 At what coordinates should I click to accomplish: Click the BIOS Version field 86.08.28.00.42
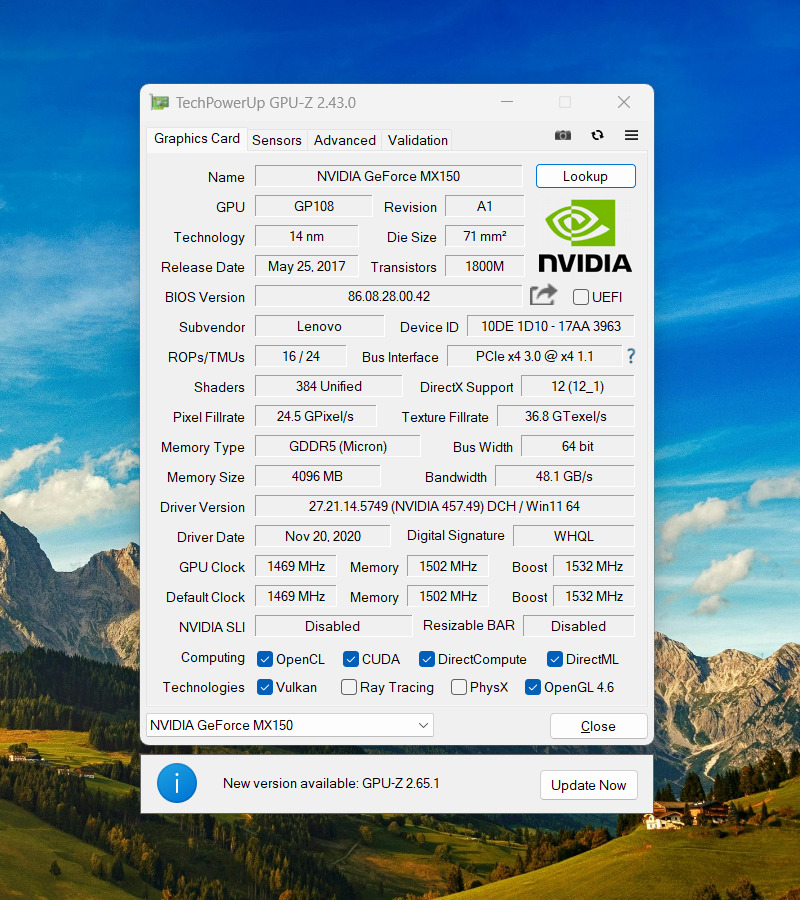(389, 296)
